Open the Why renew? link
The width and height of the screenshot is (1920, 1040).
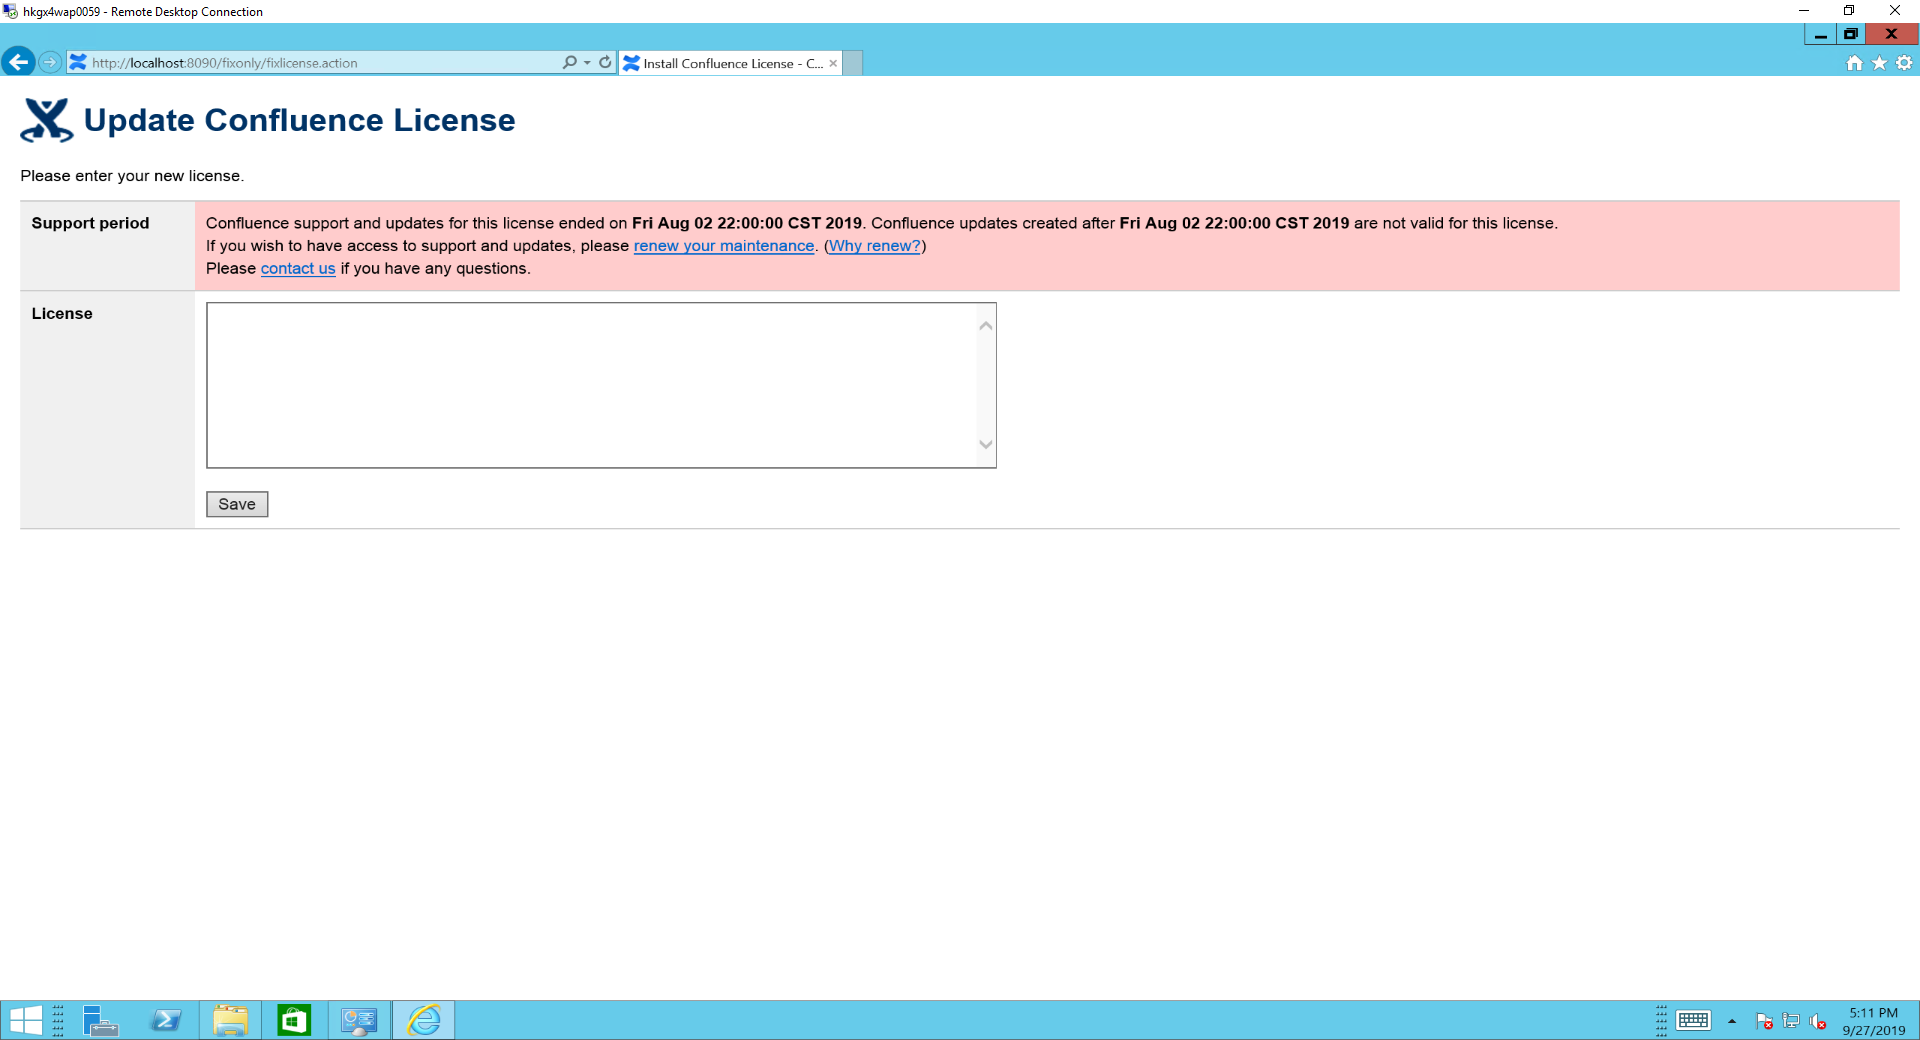click(875, 246)
